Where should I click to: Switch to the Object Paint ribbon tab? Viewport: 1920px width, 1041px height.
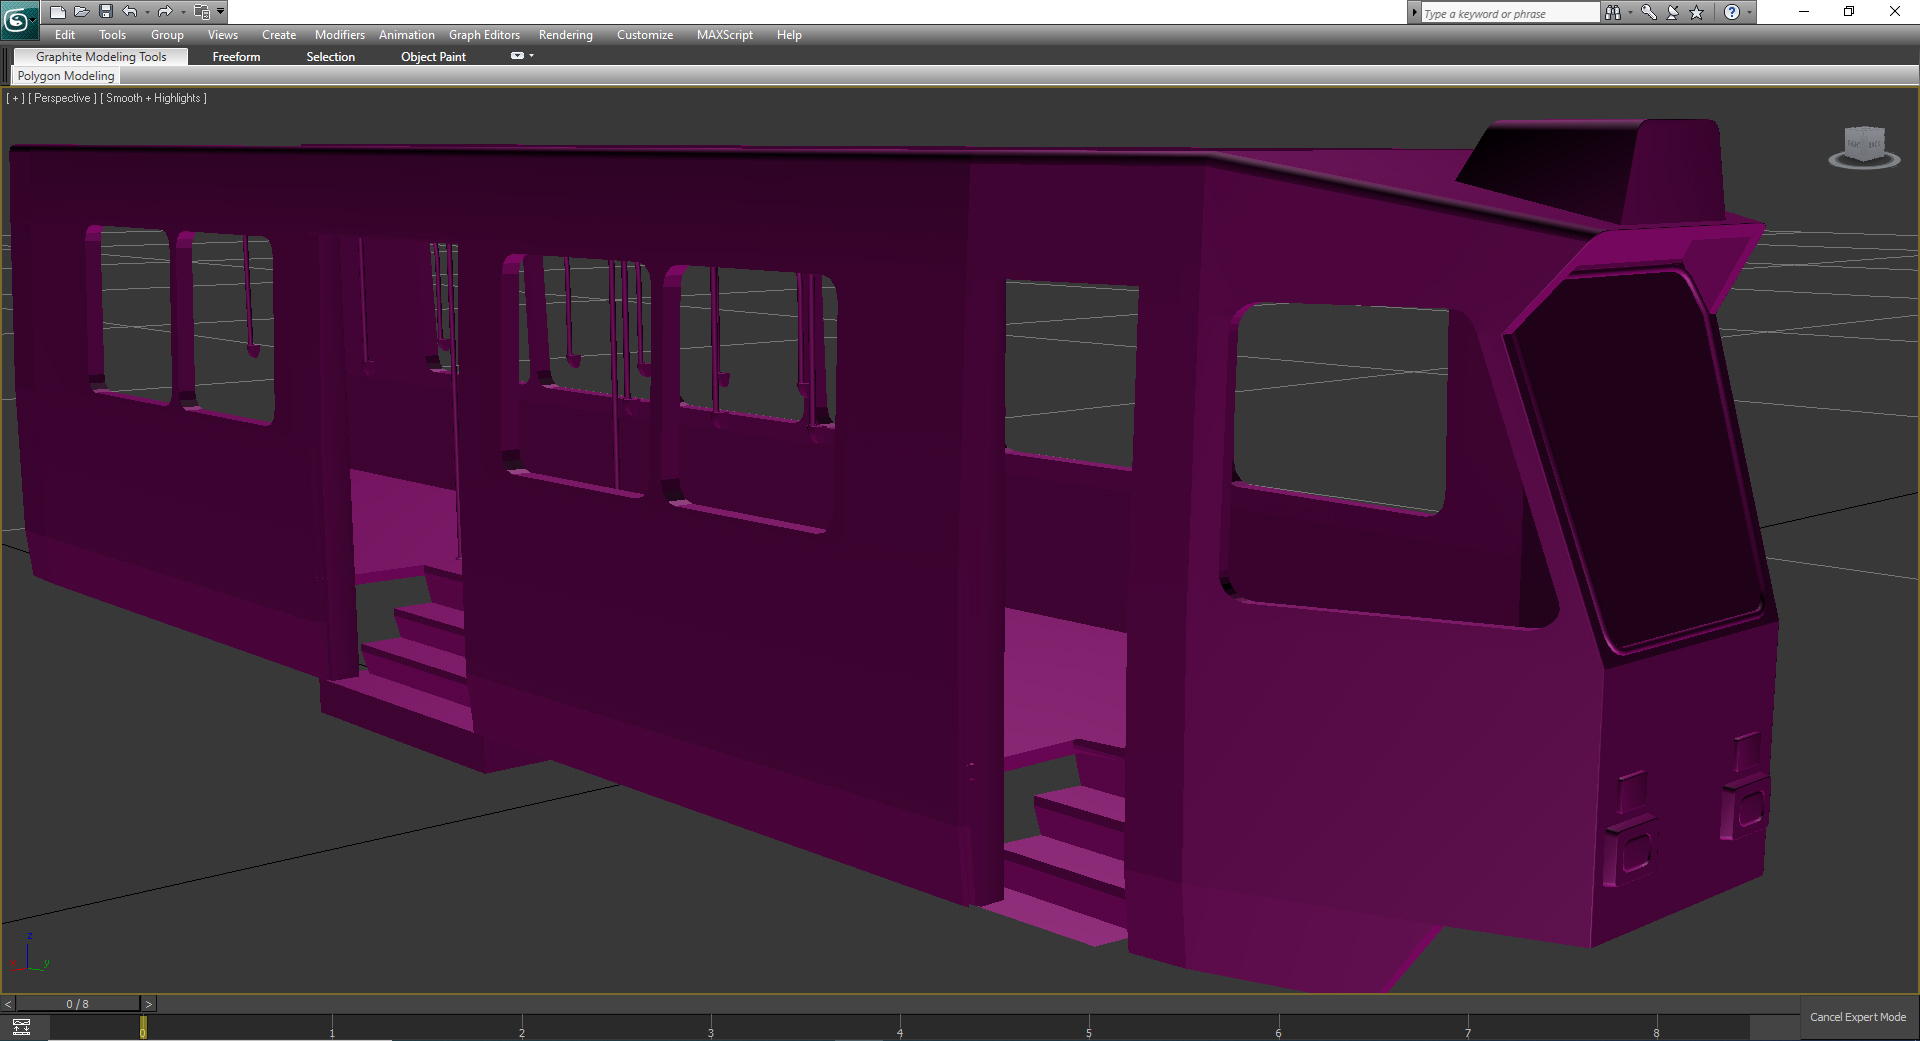click(433, 57)
